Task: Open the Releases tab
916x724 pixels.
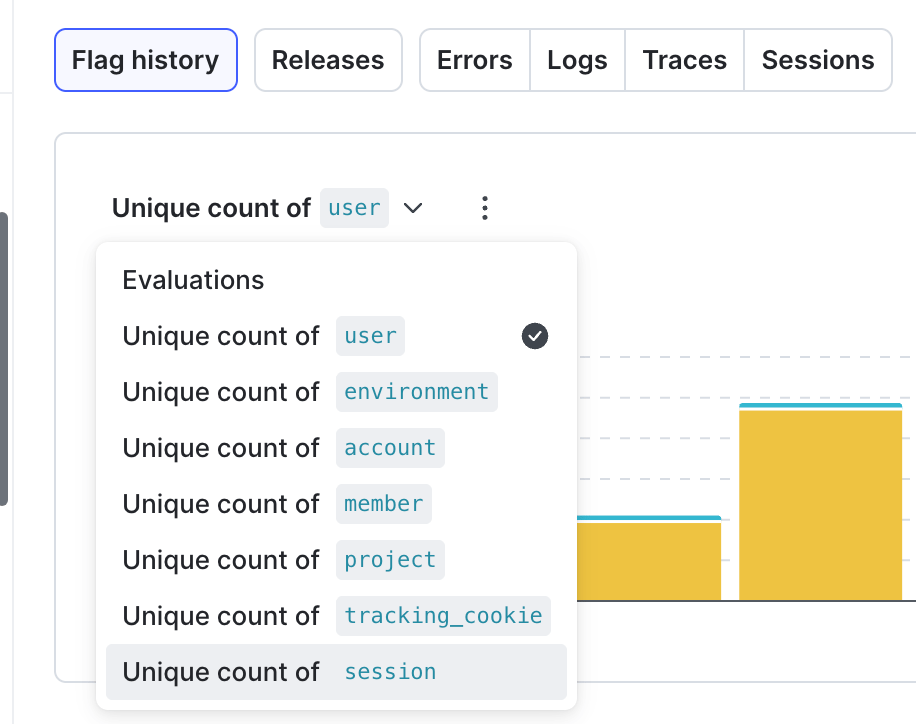Action: coord(328,60)
